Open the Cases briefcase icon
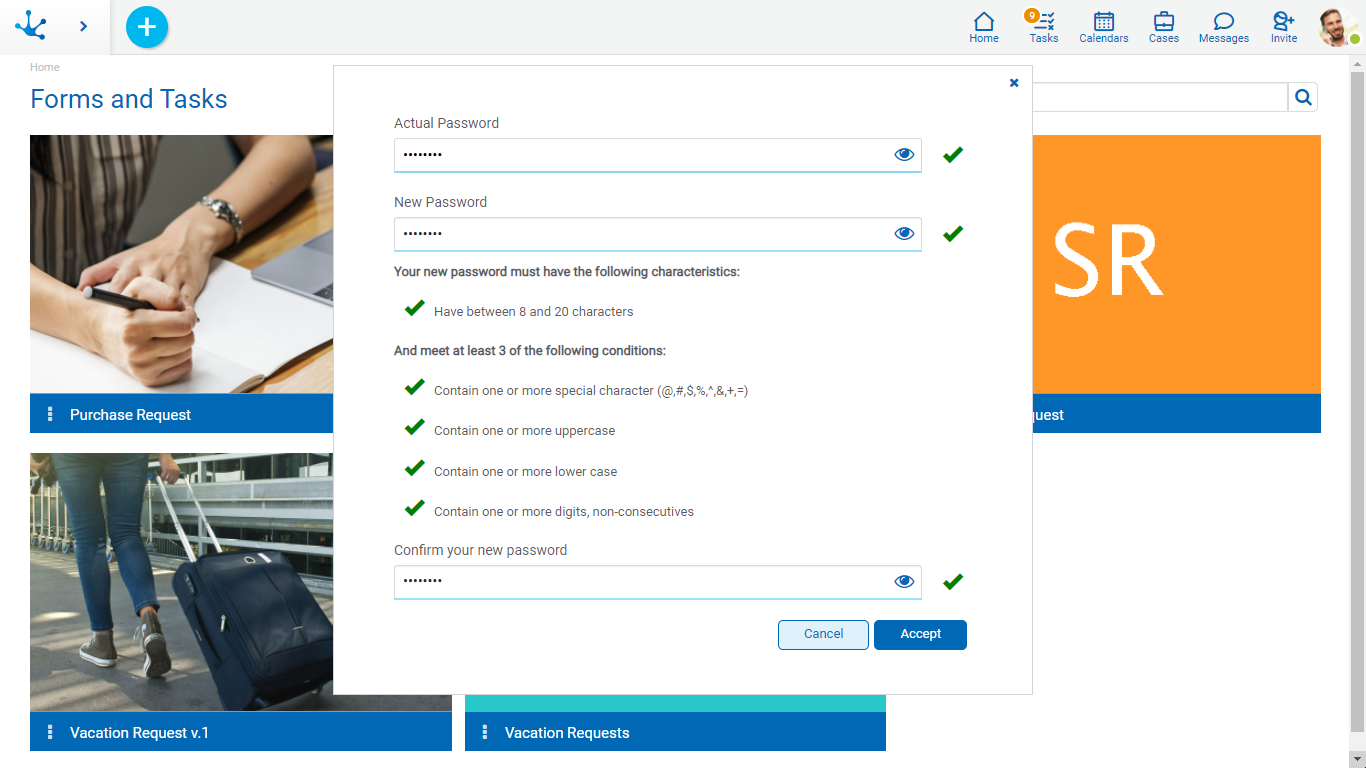 point(1163,27)
